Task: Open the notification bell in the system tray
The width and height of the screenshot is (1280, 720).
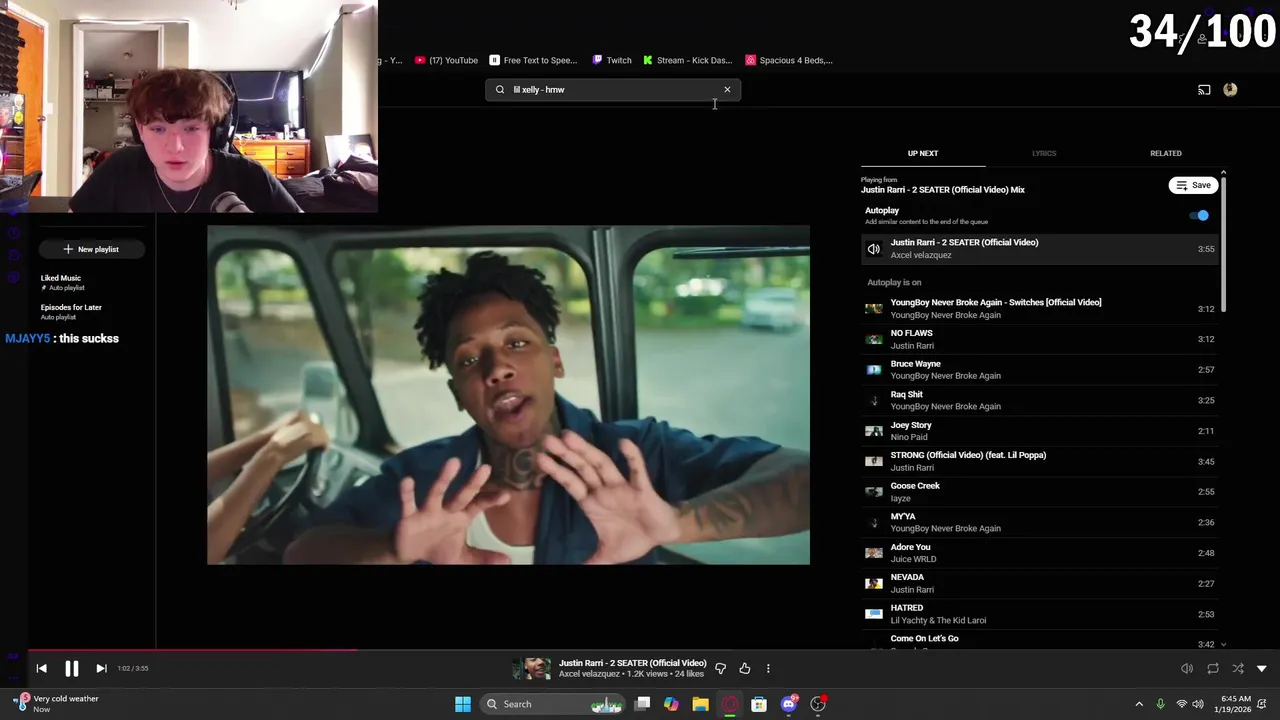Action: coord(1263,704)
